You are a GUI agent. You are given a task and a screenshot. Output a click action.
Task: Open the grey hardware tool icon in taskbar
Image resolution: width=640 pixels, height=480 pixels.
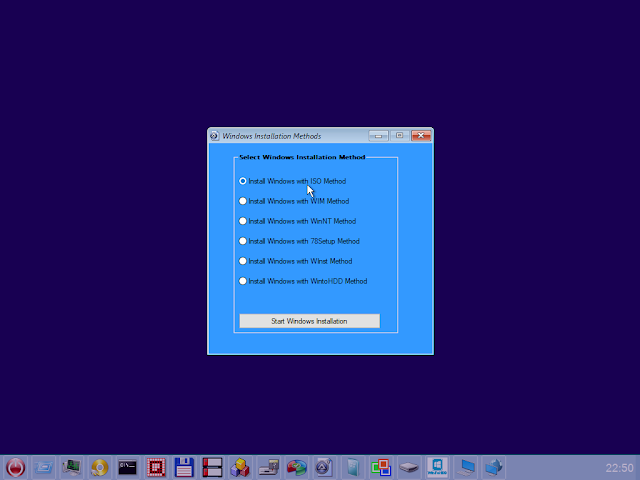click(x=268, y=467)
